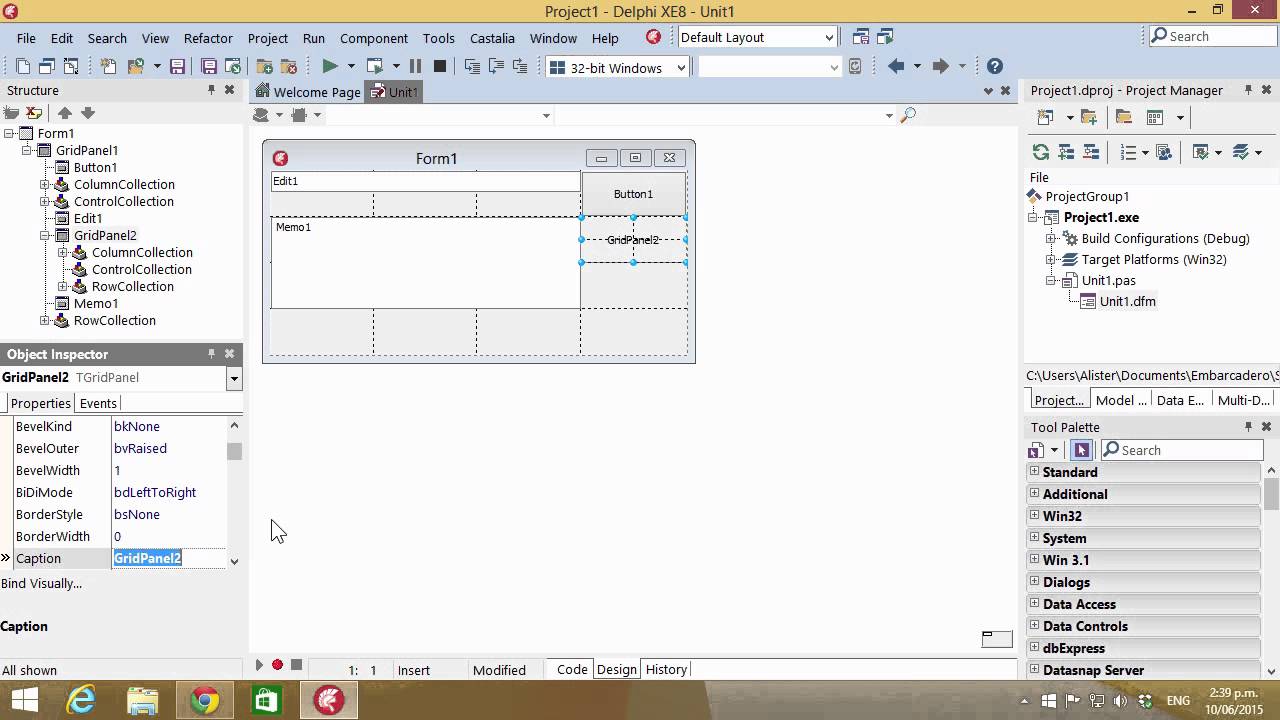Expand the Standard palette category
This screenshot has height=720, width=1280.
1035,472
